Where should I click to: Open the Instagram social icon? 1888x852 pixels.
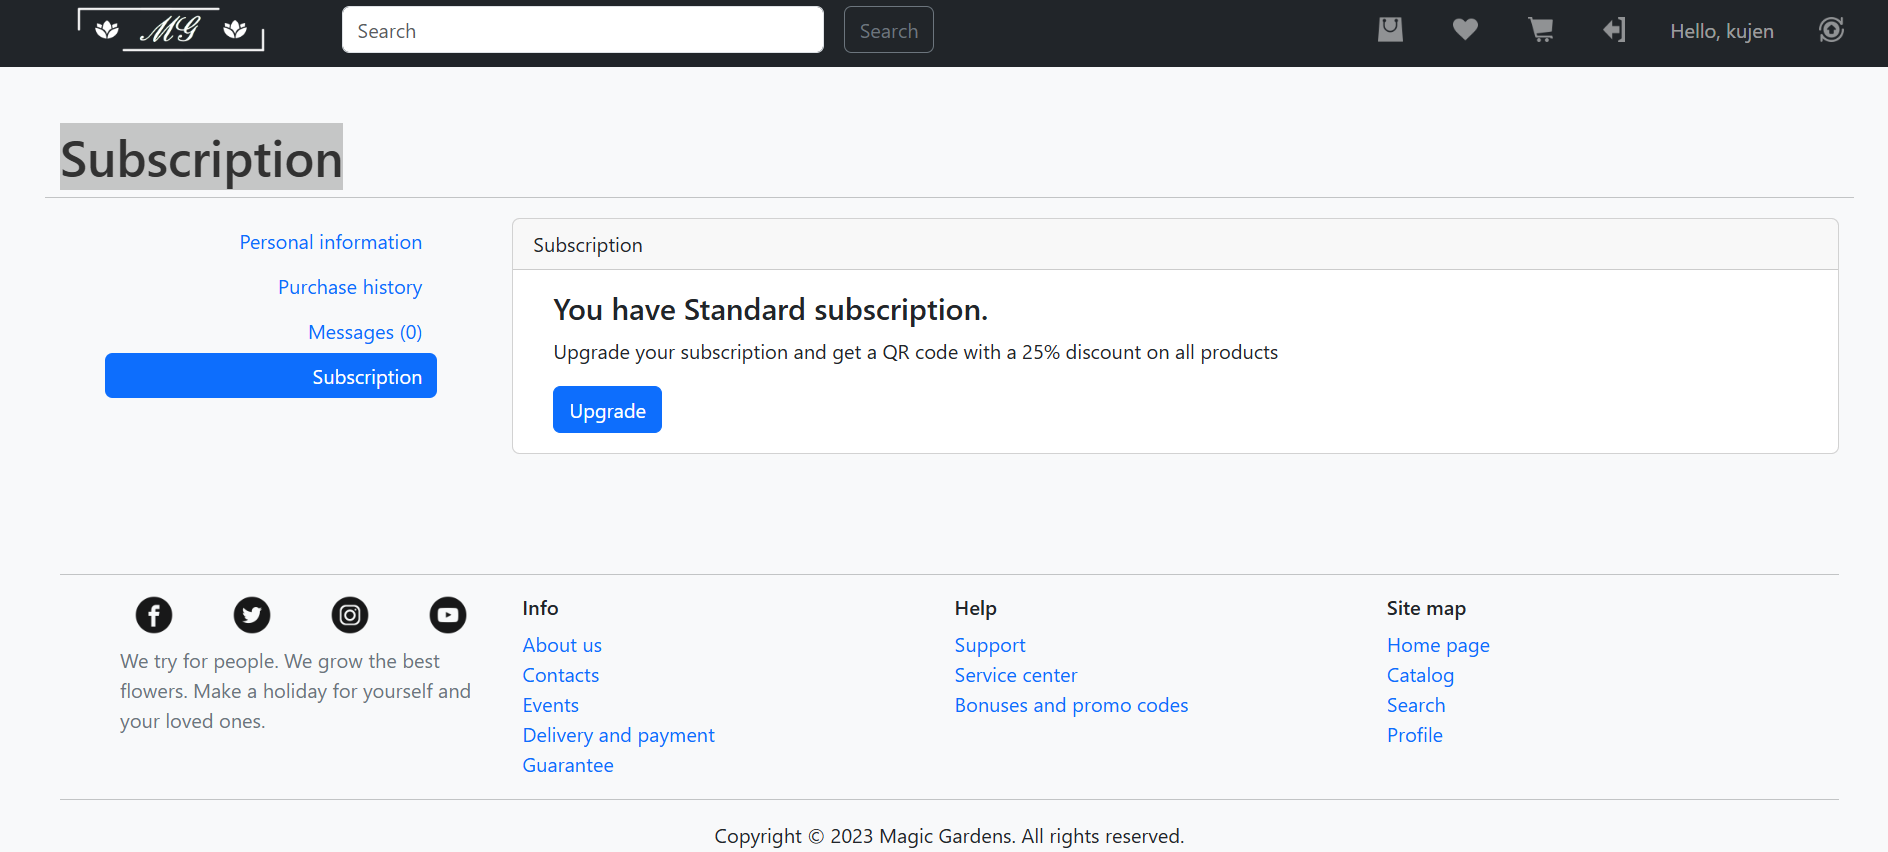[350, 615]
